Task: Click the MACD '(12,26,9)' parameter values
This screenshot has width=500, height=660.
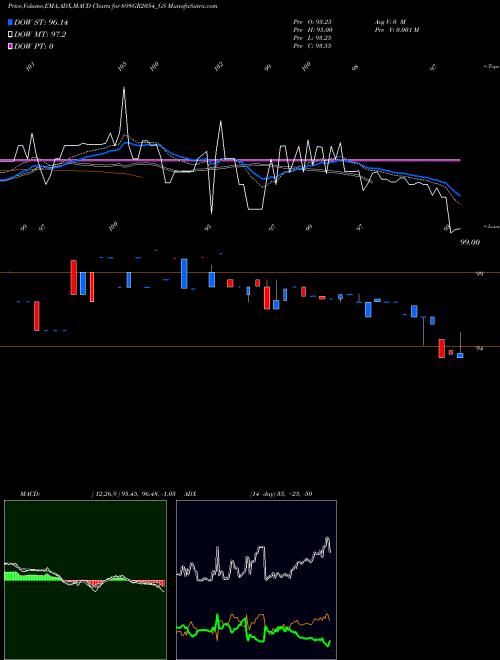Action: tap(133, 494)
